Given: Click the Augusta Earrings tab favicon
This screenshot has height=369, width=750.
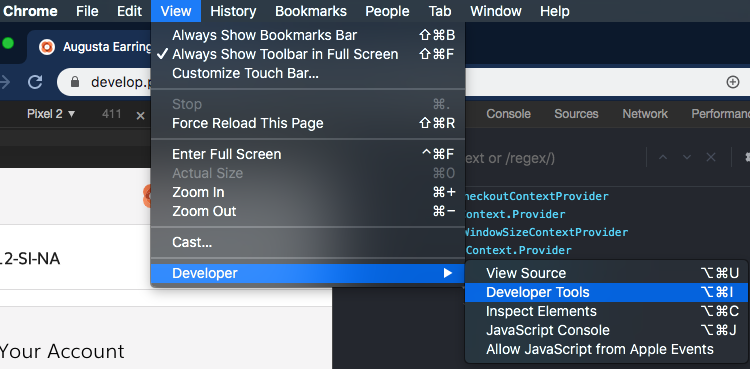Looking at the screenshot, I should point(47,47).
